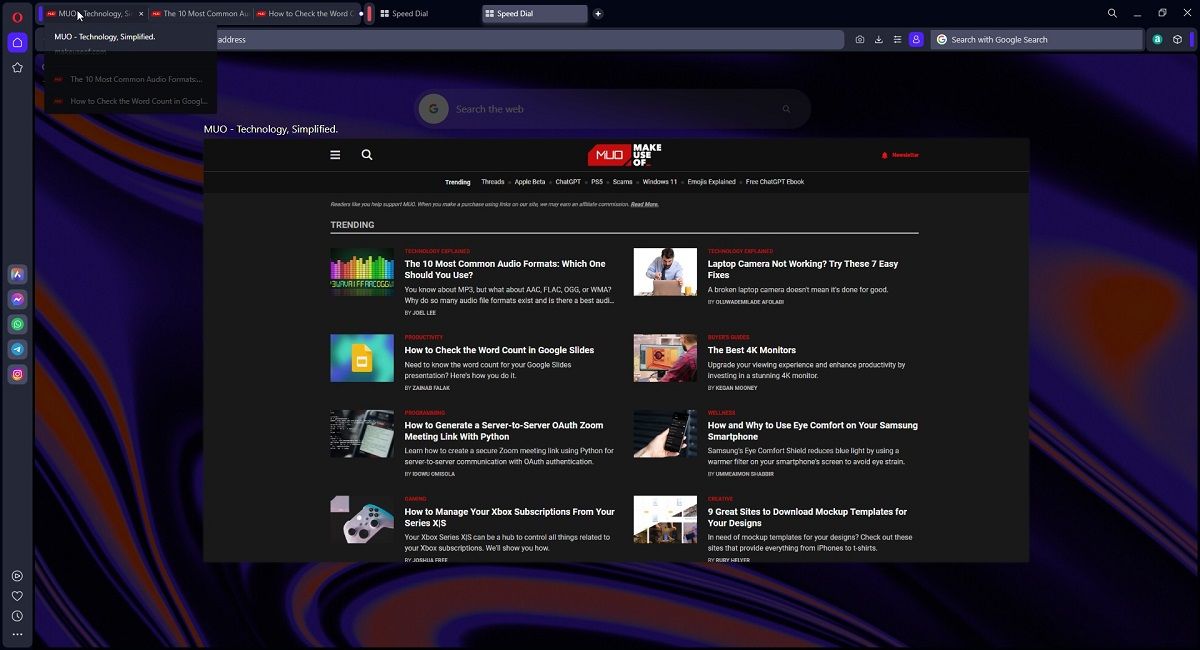Open the extensions cube icon
Screen dimensions: 1200x650
(x=1177, y=40)
